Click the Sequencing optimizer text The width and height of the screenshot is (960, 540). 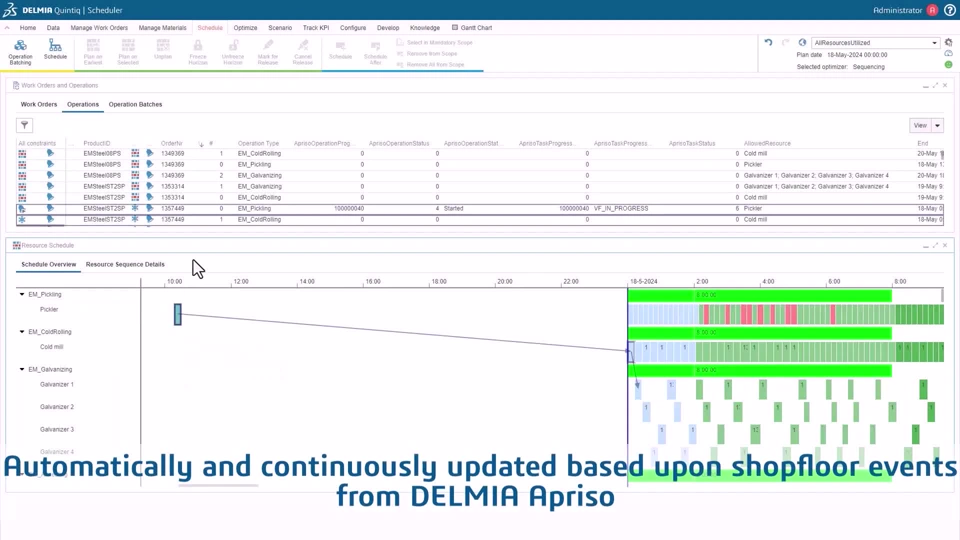869,67
